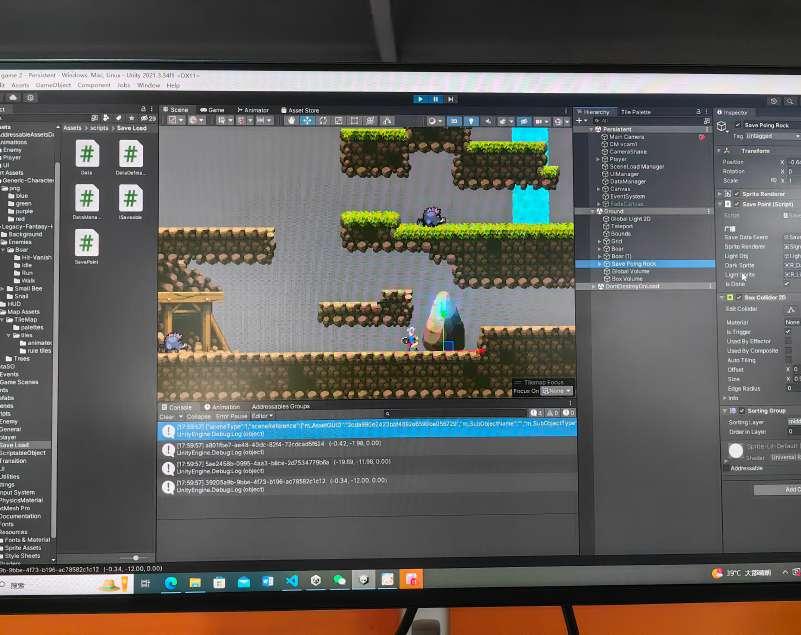Toggle Console Collapse option
The image size is (801, 635).
pos(198,416)
